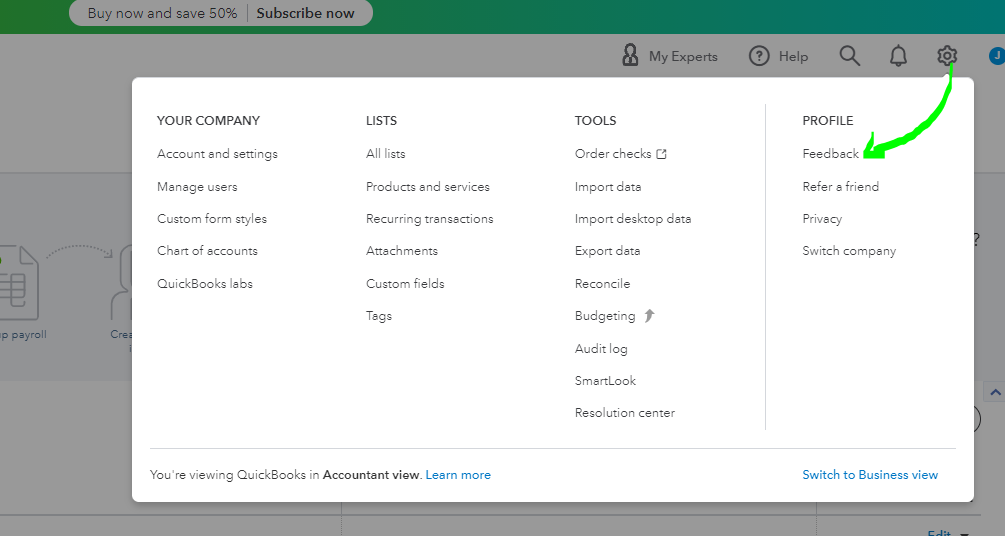Choose Reconcile under Tools
Screen dimensions: 1005x536
coord(602,284)
